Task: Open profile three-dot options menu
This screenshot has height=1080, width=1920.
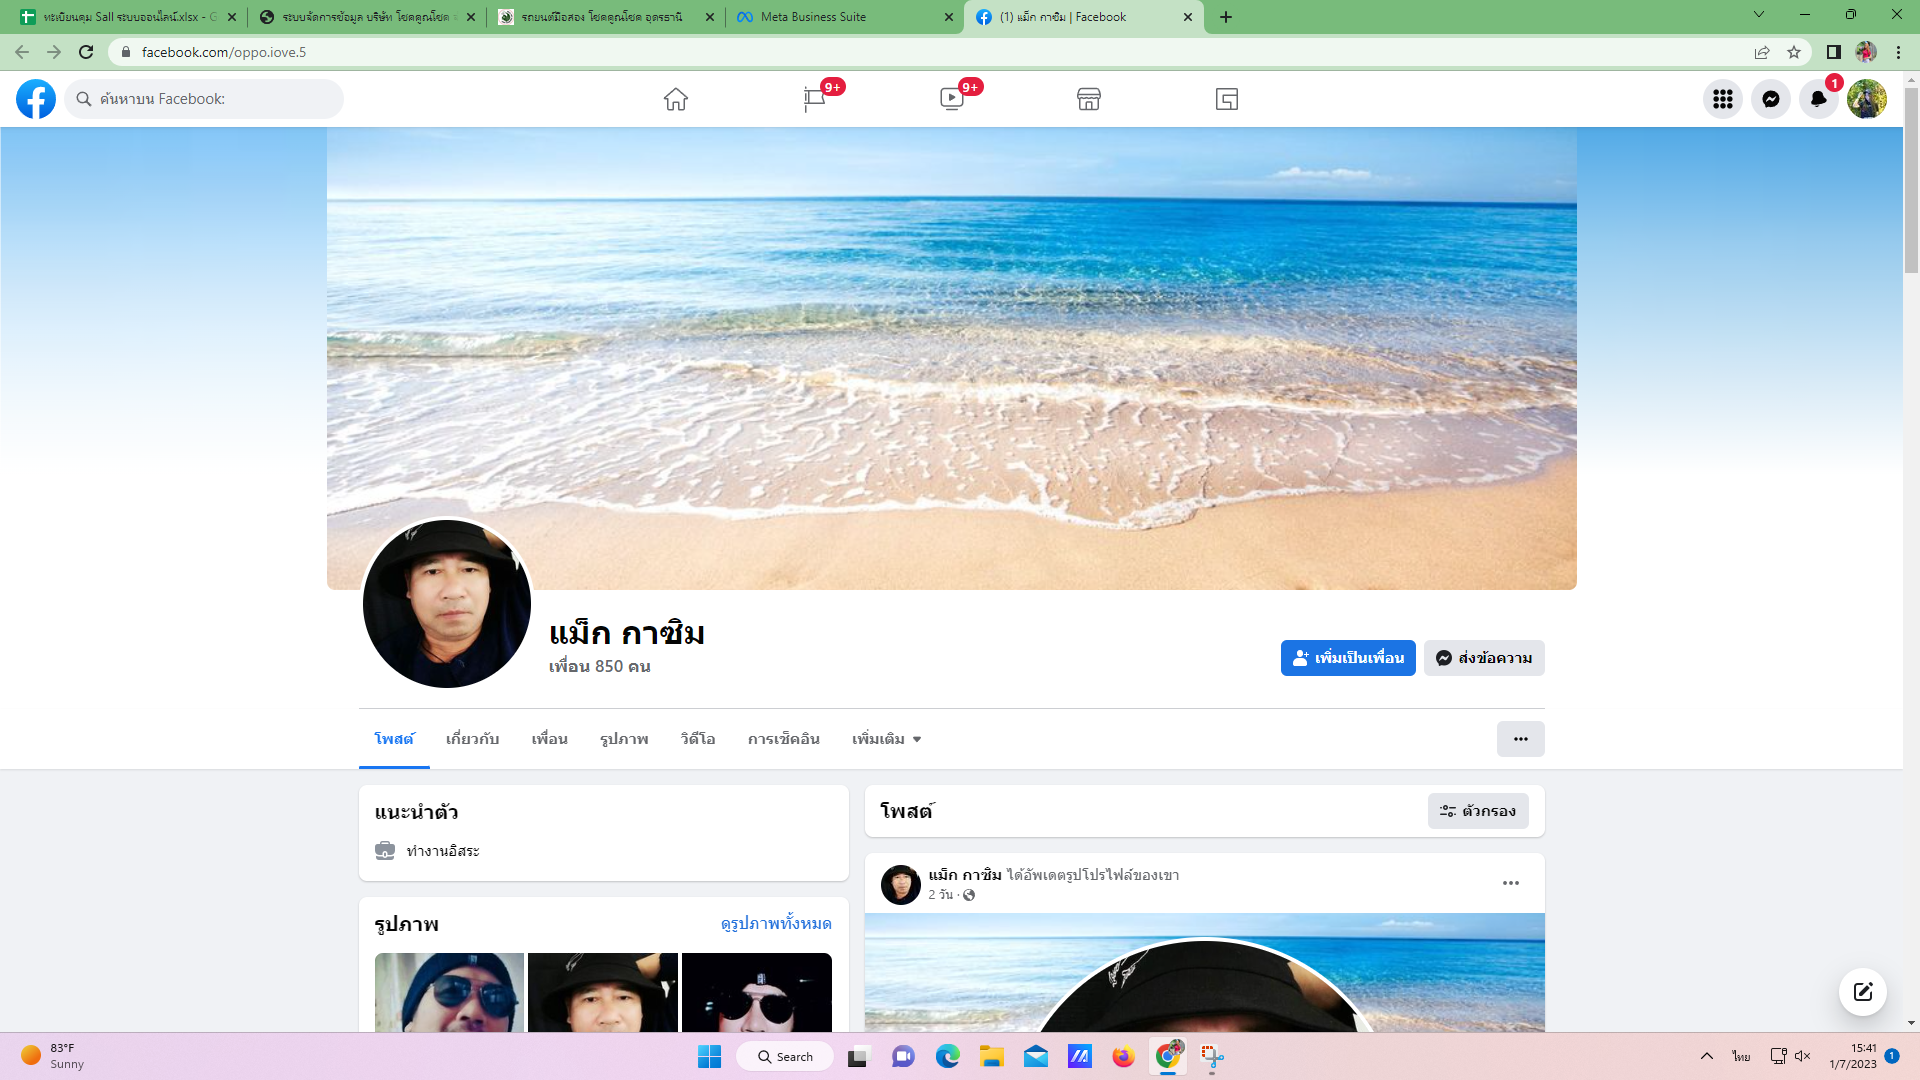Action: (x=1520, y=739)
